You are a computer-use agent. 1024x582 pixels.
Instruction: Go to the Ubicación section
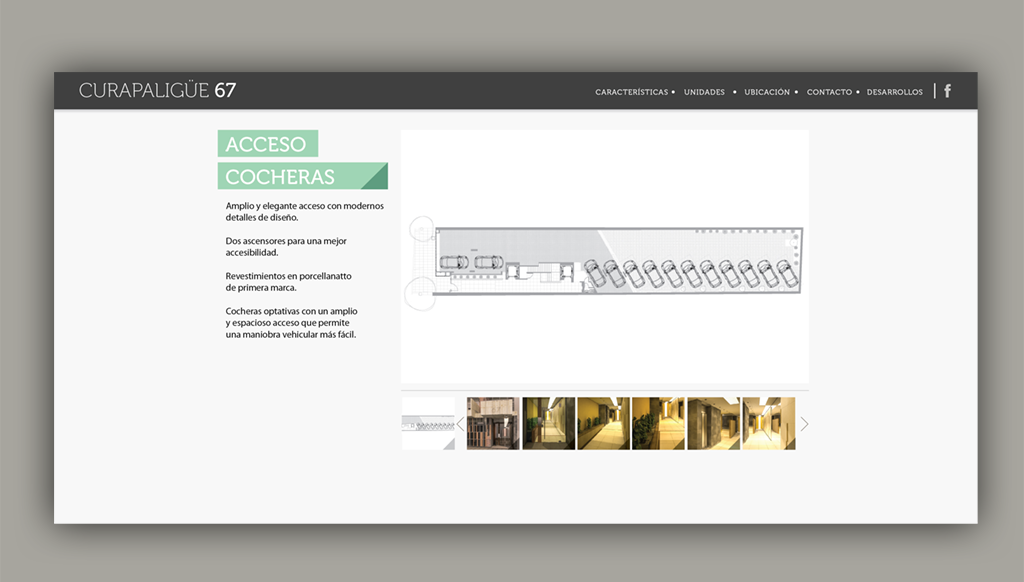(767, 92)
